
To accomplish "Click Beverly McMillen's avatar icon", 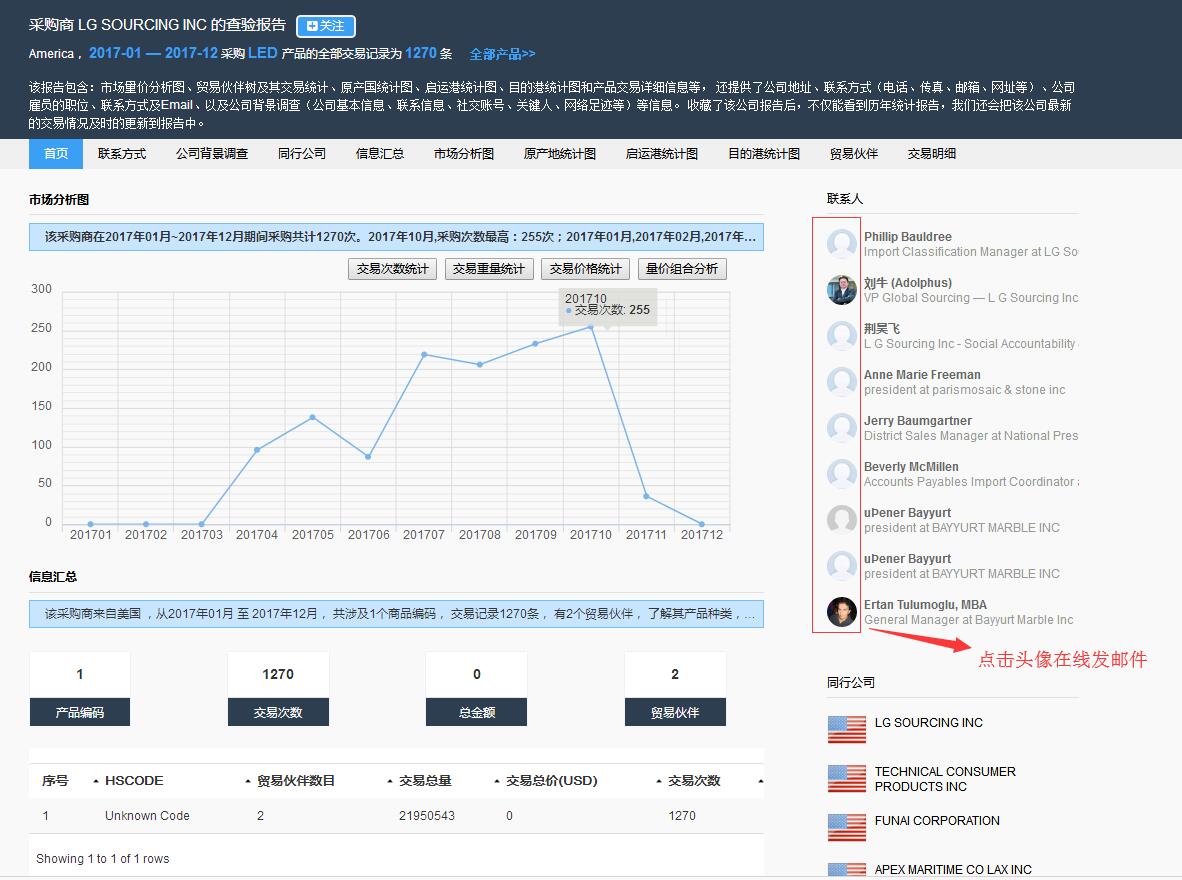I will (841, 474).
